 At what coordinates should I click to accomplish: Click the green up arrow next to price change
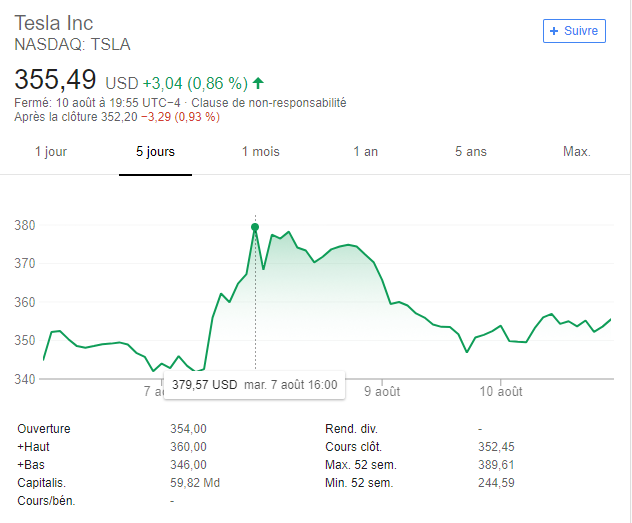point(258,83)
